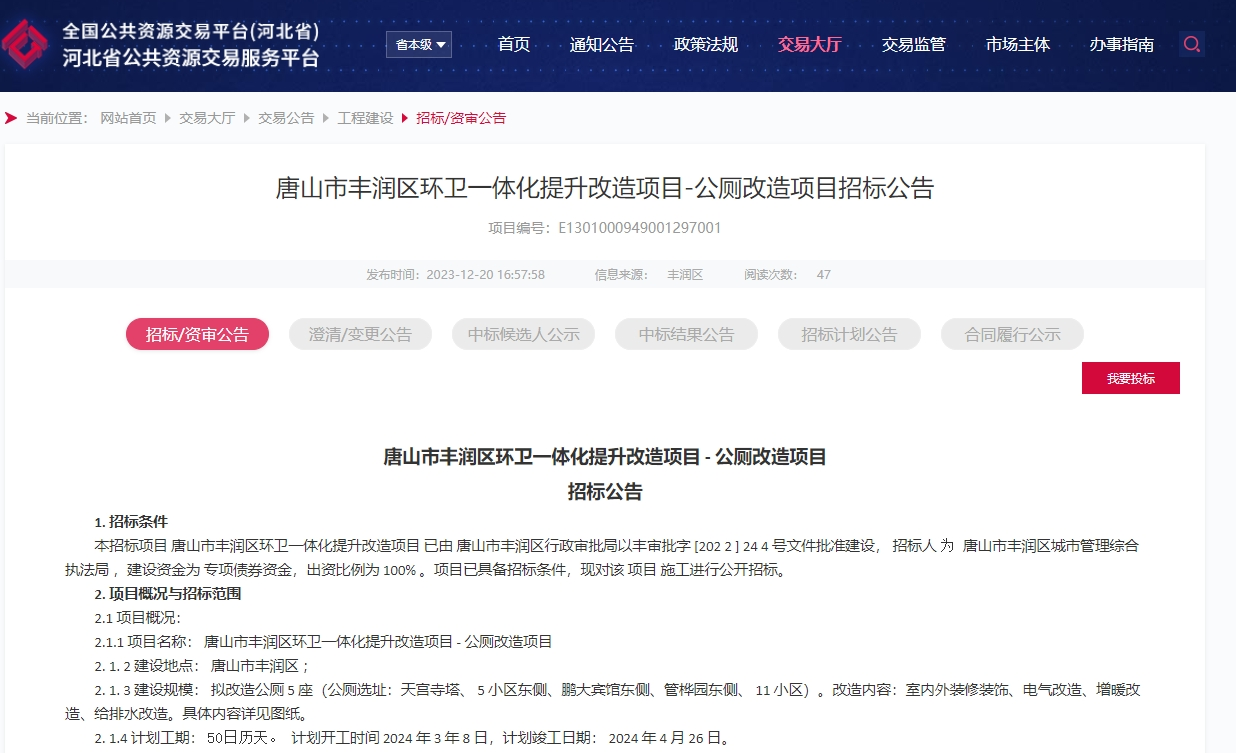Screen dimensions: 1236x753
Task: Navigate to 市场主体 section
Action: (1018, 44)
